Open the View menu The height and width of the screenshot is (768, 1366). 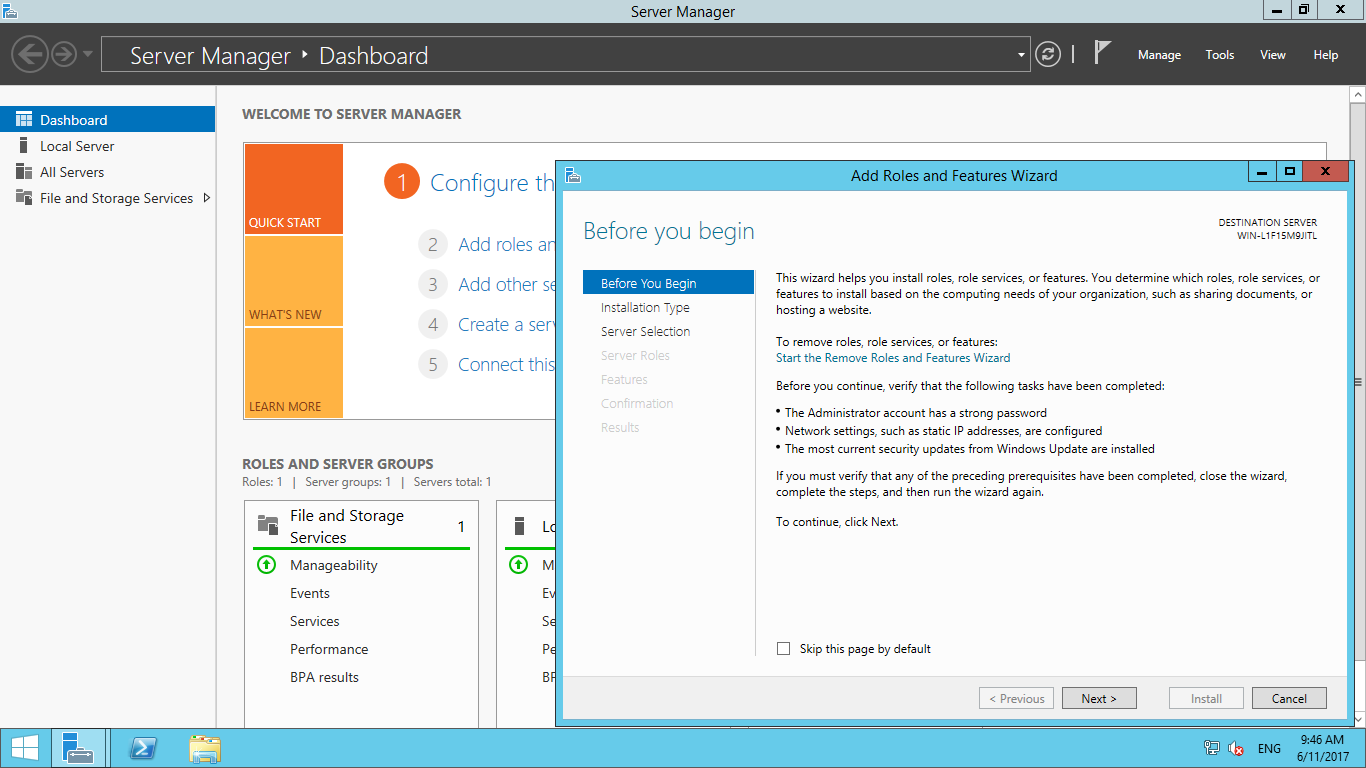tap(1273, 55)
